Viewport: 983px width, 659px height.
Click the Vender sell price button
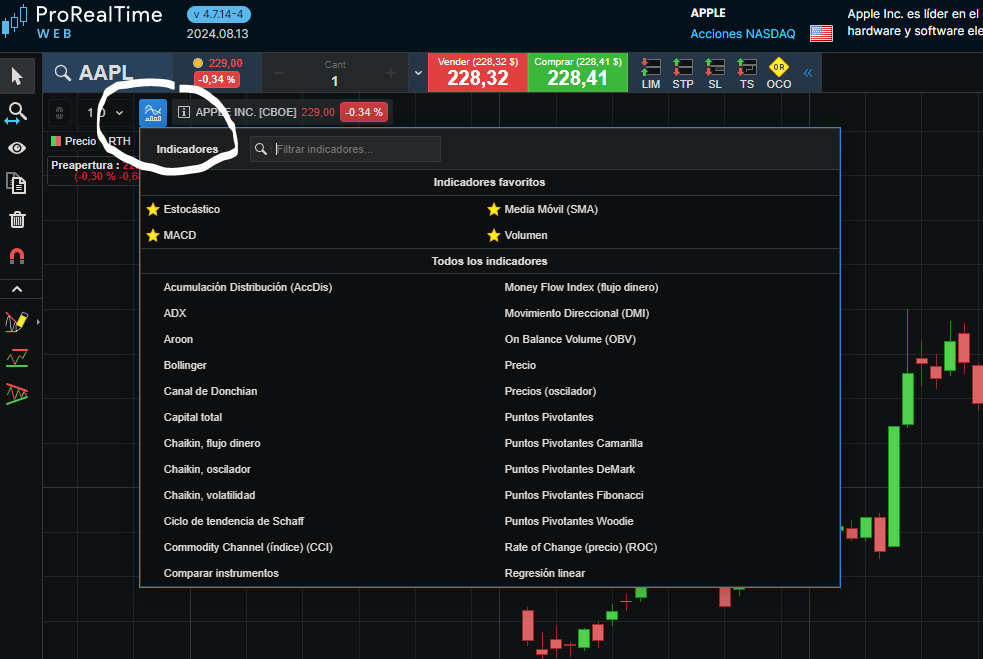(478, 73)
